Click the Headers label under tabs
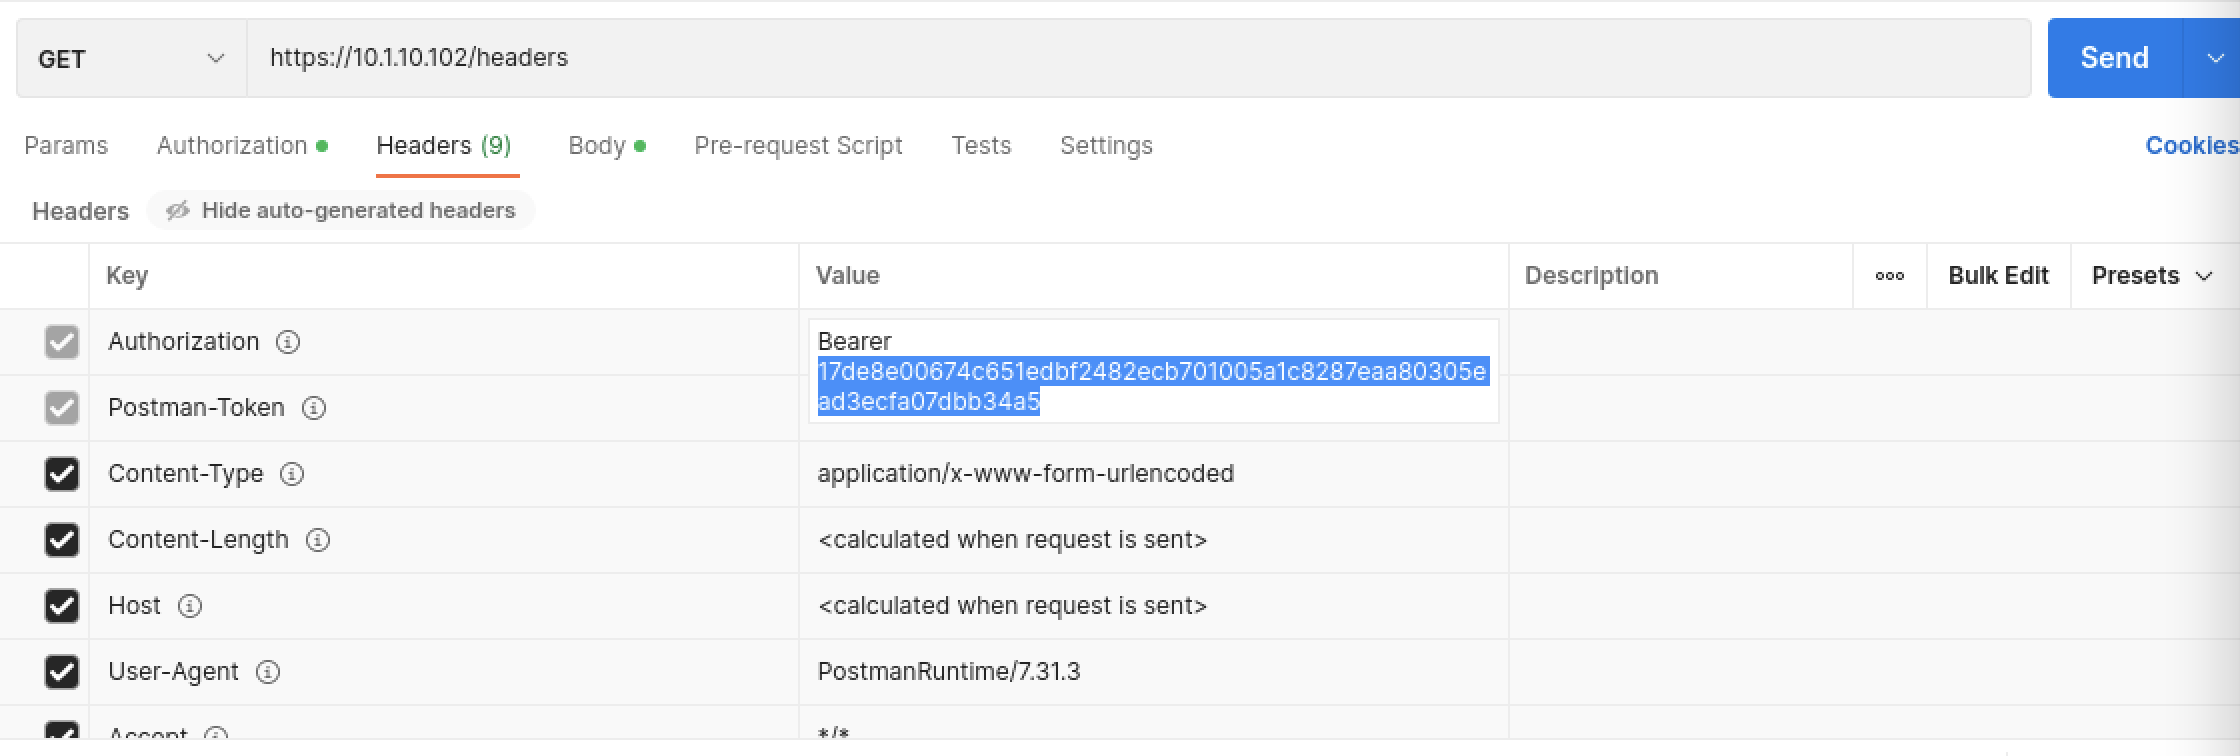 [x=81, y=212]
